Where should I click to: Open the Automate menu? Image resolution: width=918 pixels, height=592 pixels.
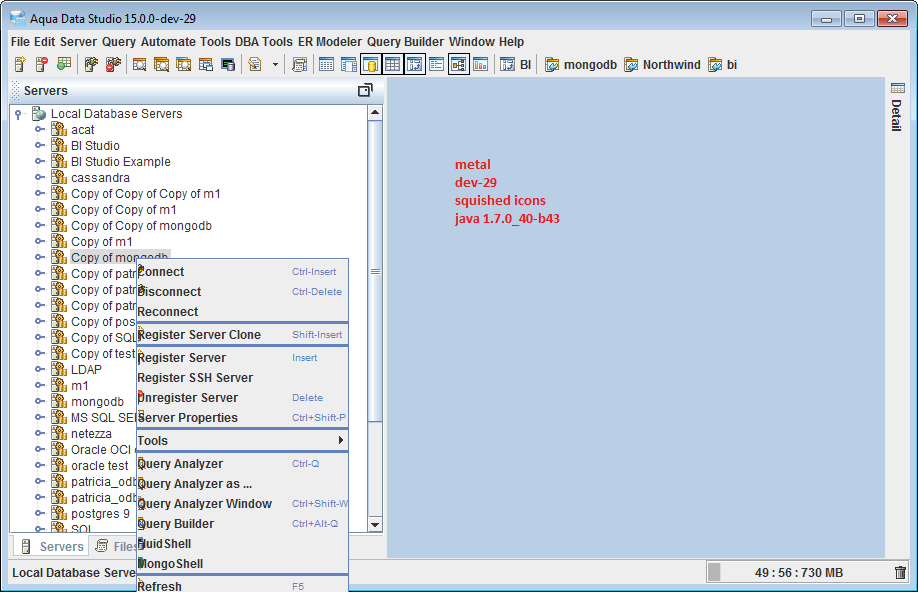[168, 42]
